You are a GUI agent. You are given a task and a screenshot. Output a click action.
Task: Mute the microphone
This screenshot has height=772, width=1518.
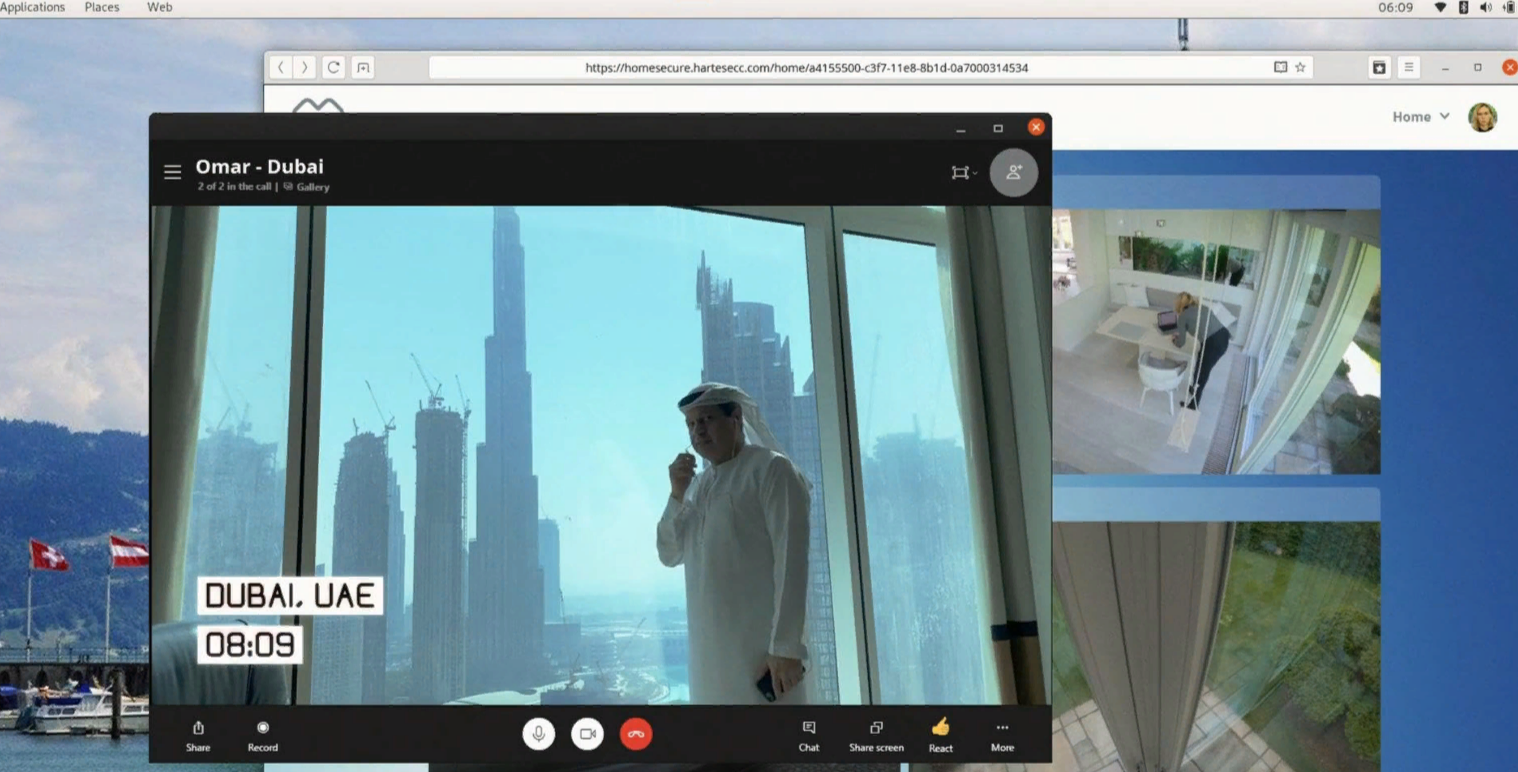538,734
